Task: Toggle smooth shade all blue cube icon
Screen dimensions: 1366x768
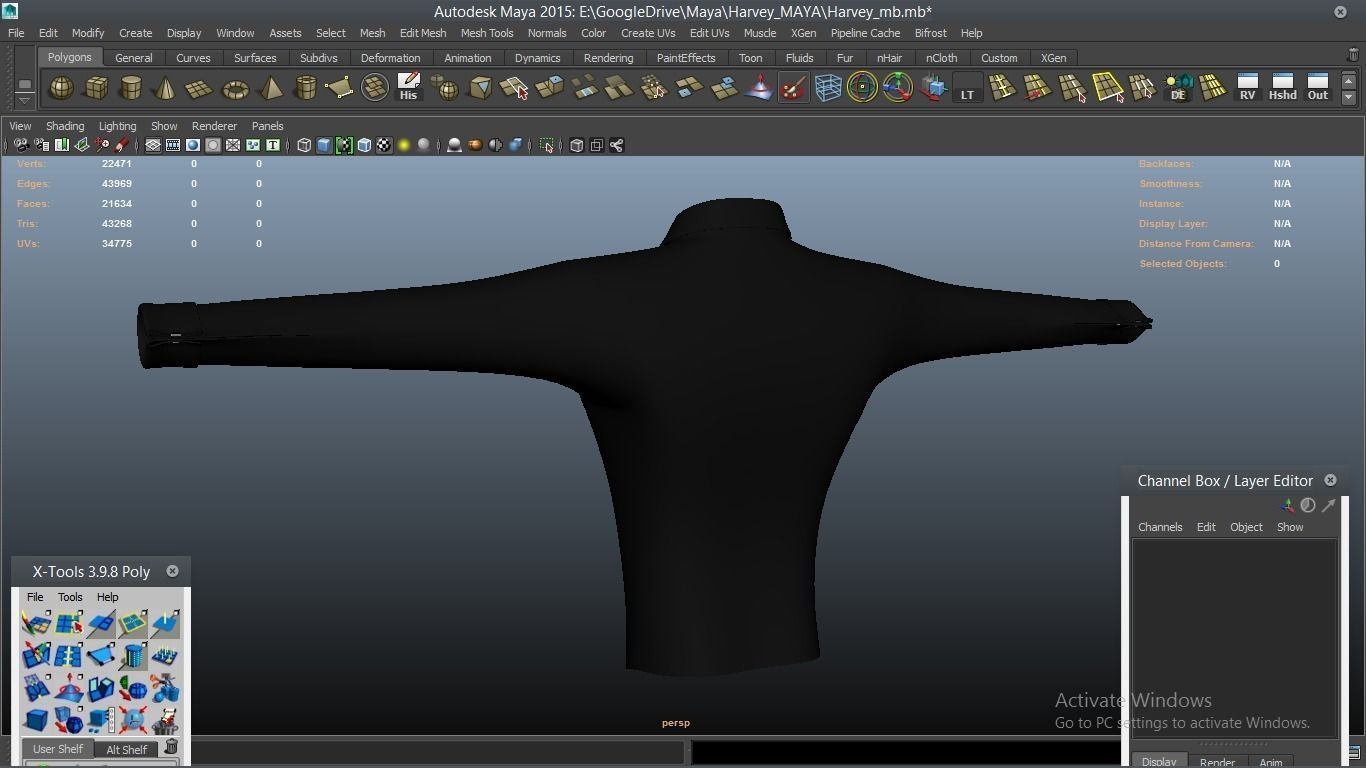Action: click(324, 145)
